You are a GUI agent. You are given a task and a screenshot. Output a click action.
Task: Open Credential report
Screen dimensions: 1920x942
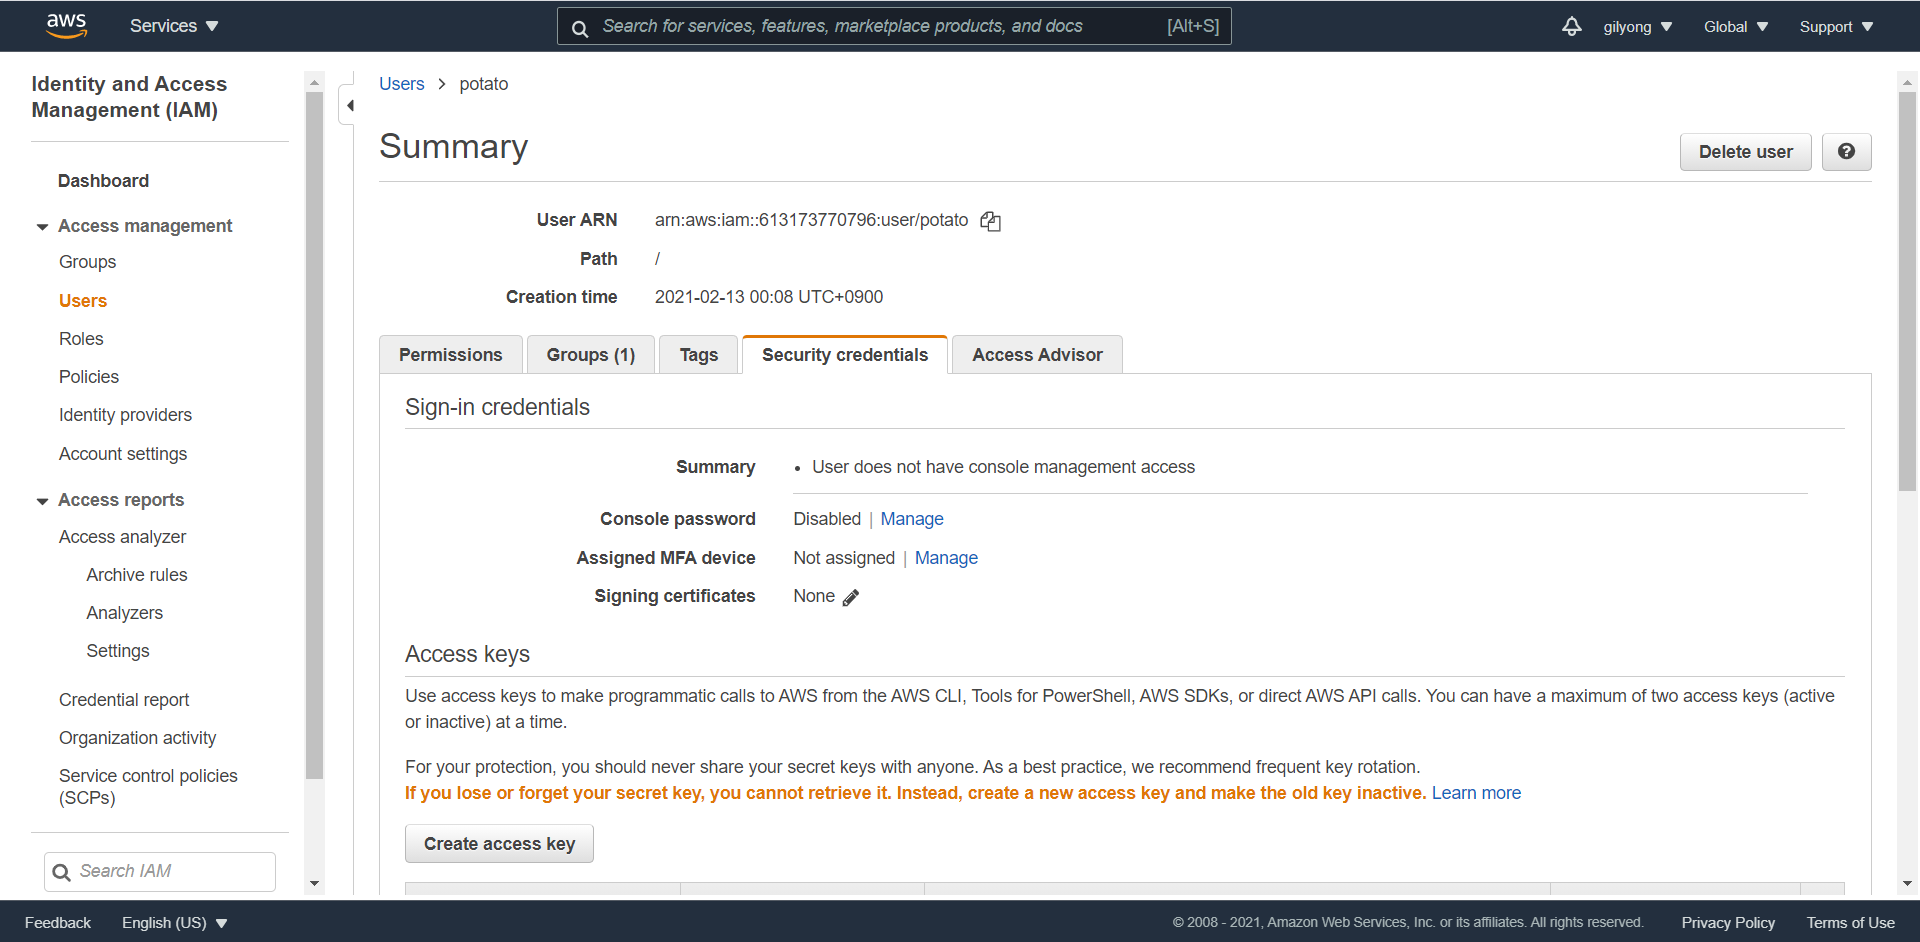point(124,700)
